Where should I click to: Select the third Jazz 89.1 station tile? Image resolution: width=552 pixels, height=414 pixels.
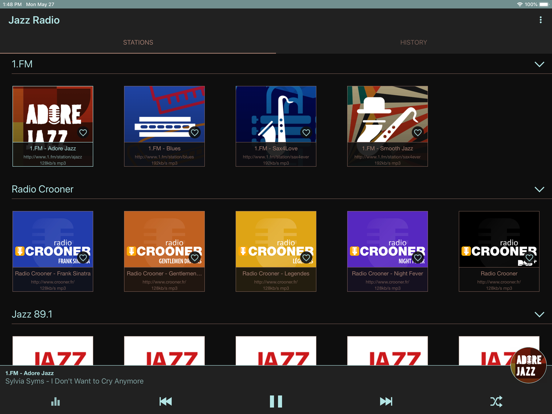276,351
